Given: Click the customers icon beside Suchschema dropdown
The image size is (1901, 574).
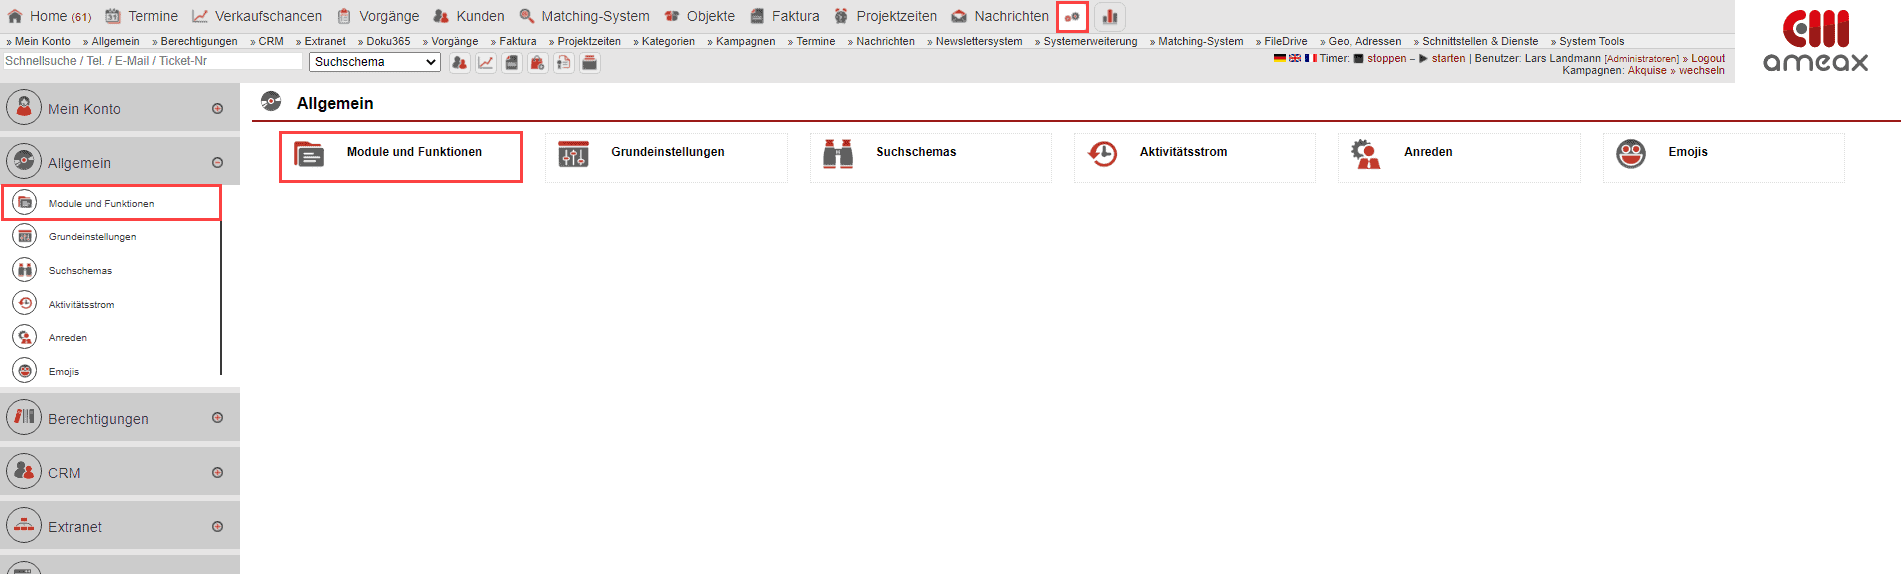Looking at the screenshot, I should [x=459, y=63].
